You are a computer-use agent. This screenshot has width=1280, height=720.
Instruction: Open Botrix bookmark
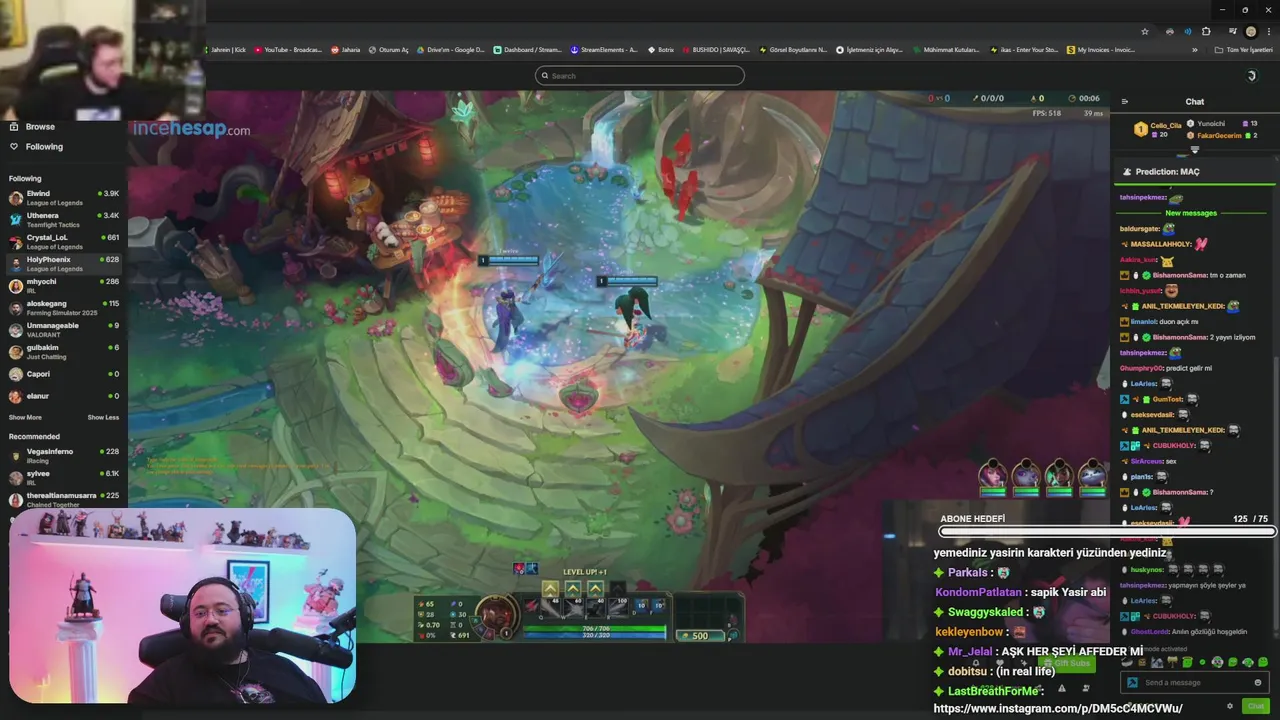point(661,50)
